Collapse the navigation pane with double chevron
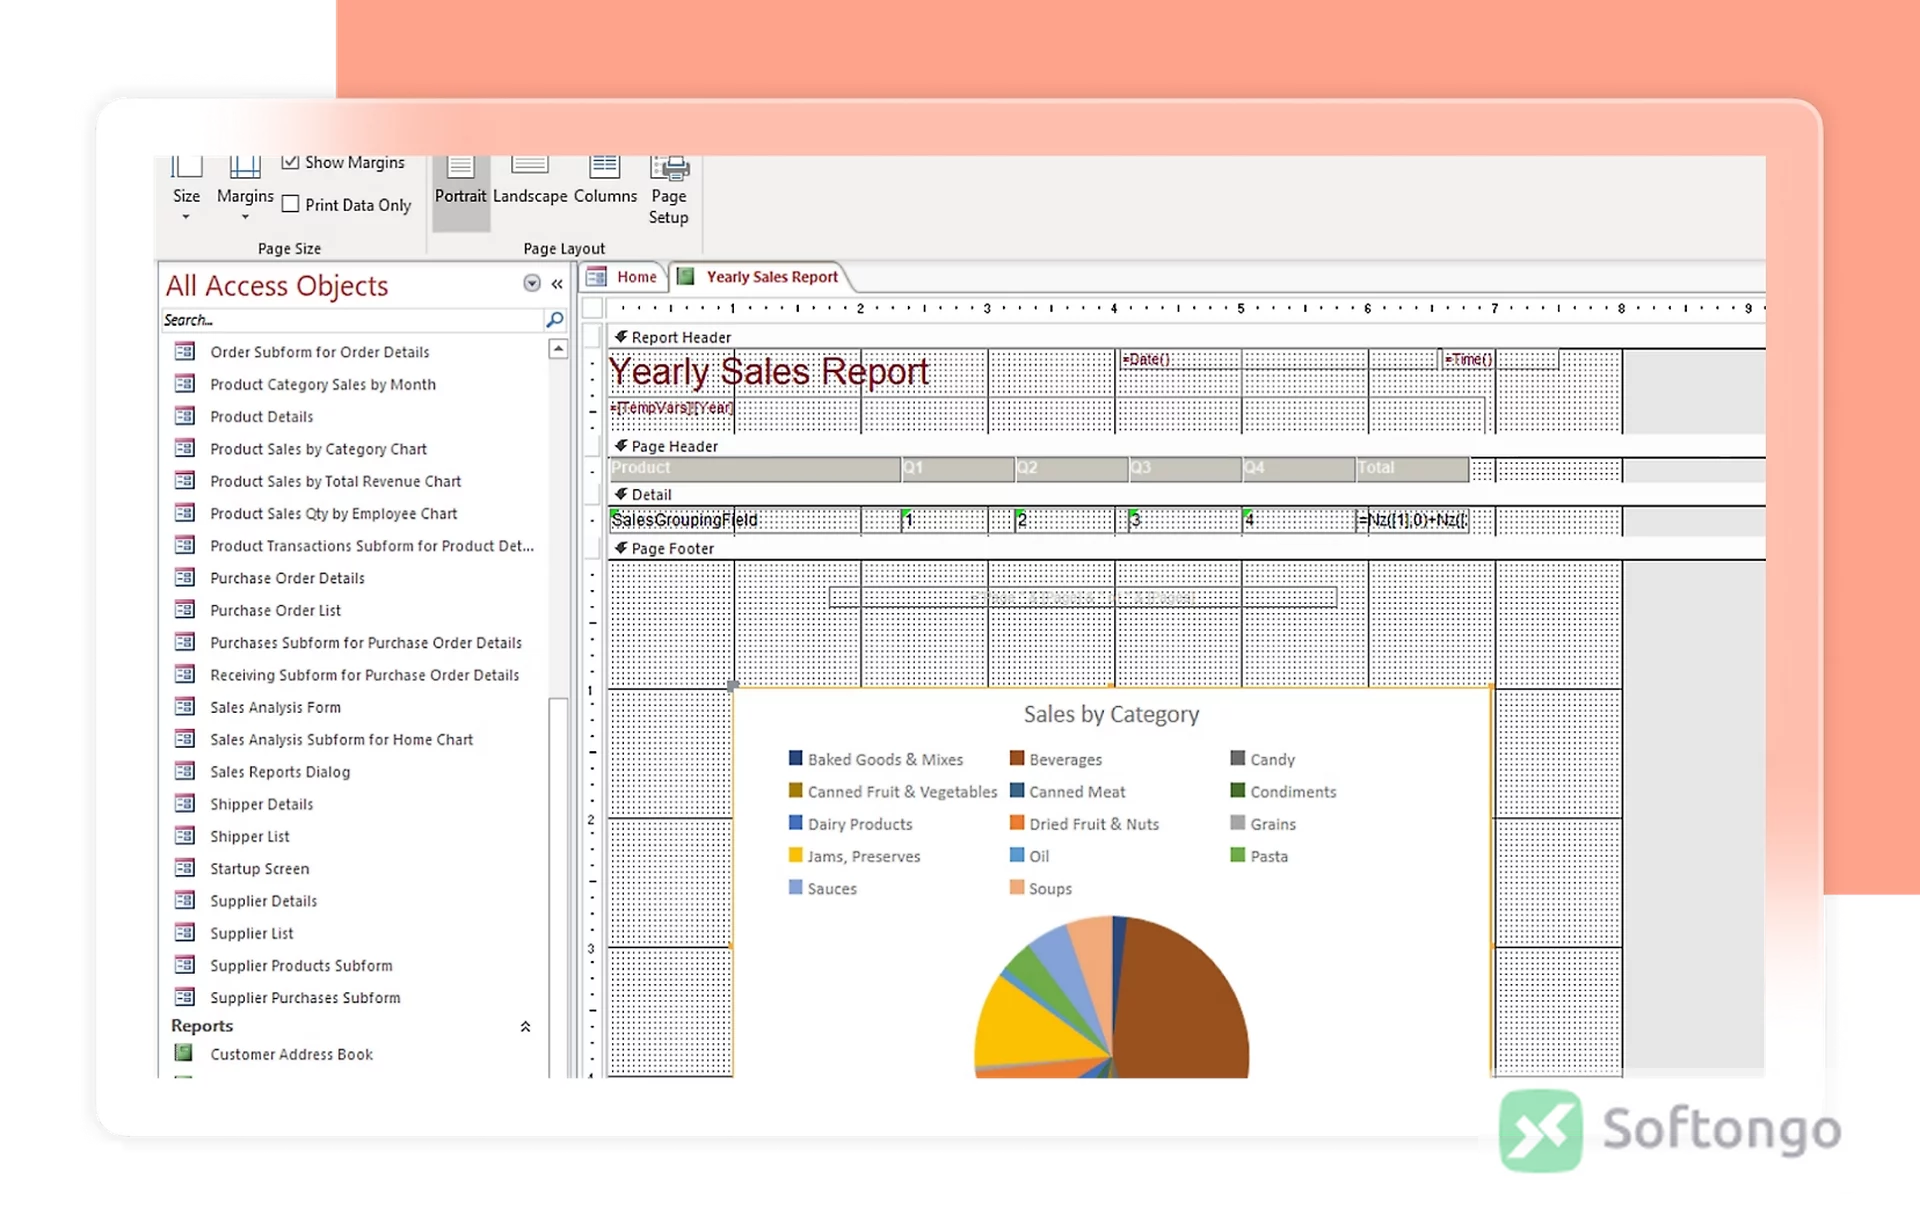This screenshot has height=1231, width=1920. pyautogui.click(x=557, y=284)
